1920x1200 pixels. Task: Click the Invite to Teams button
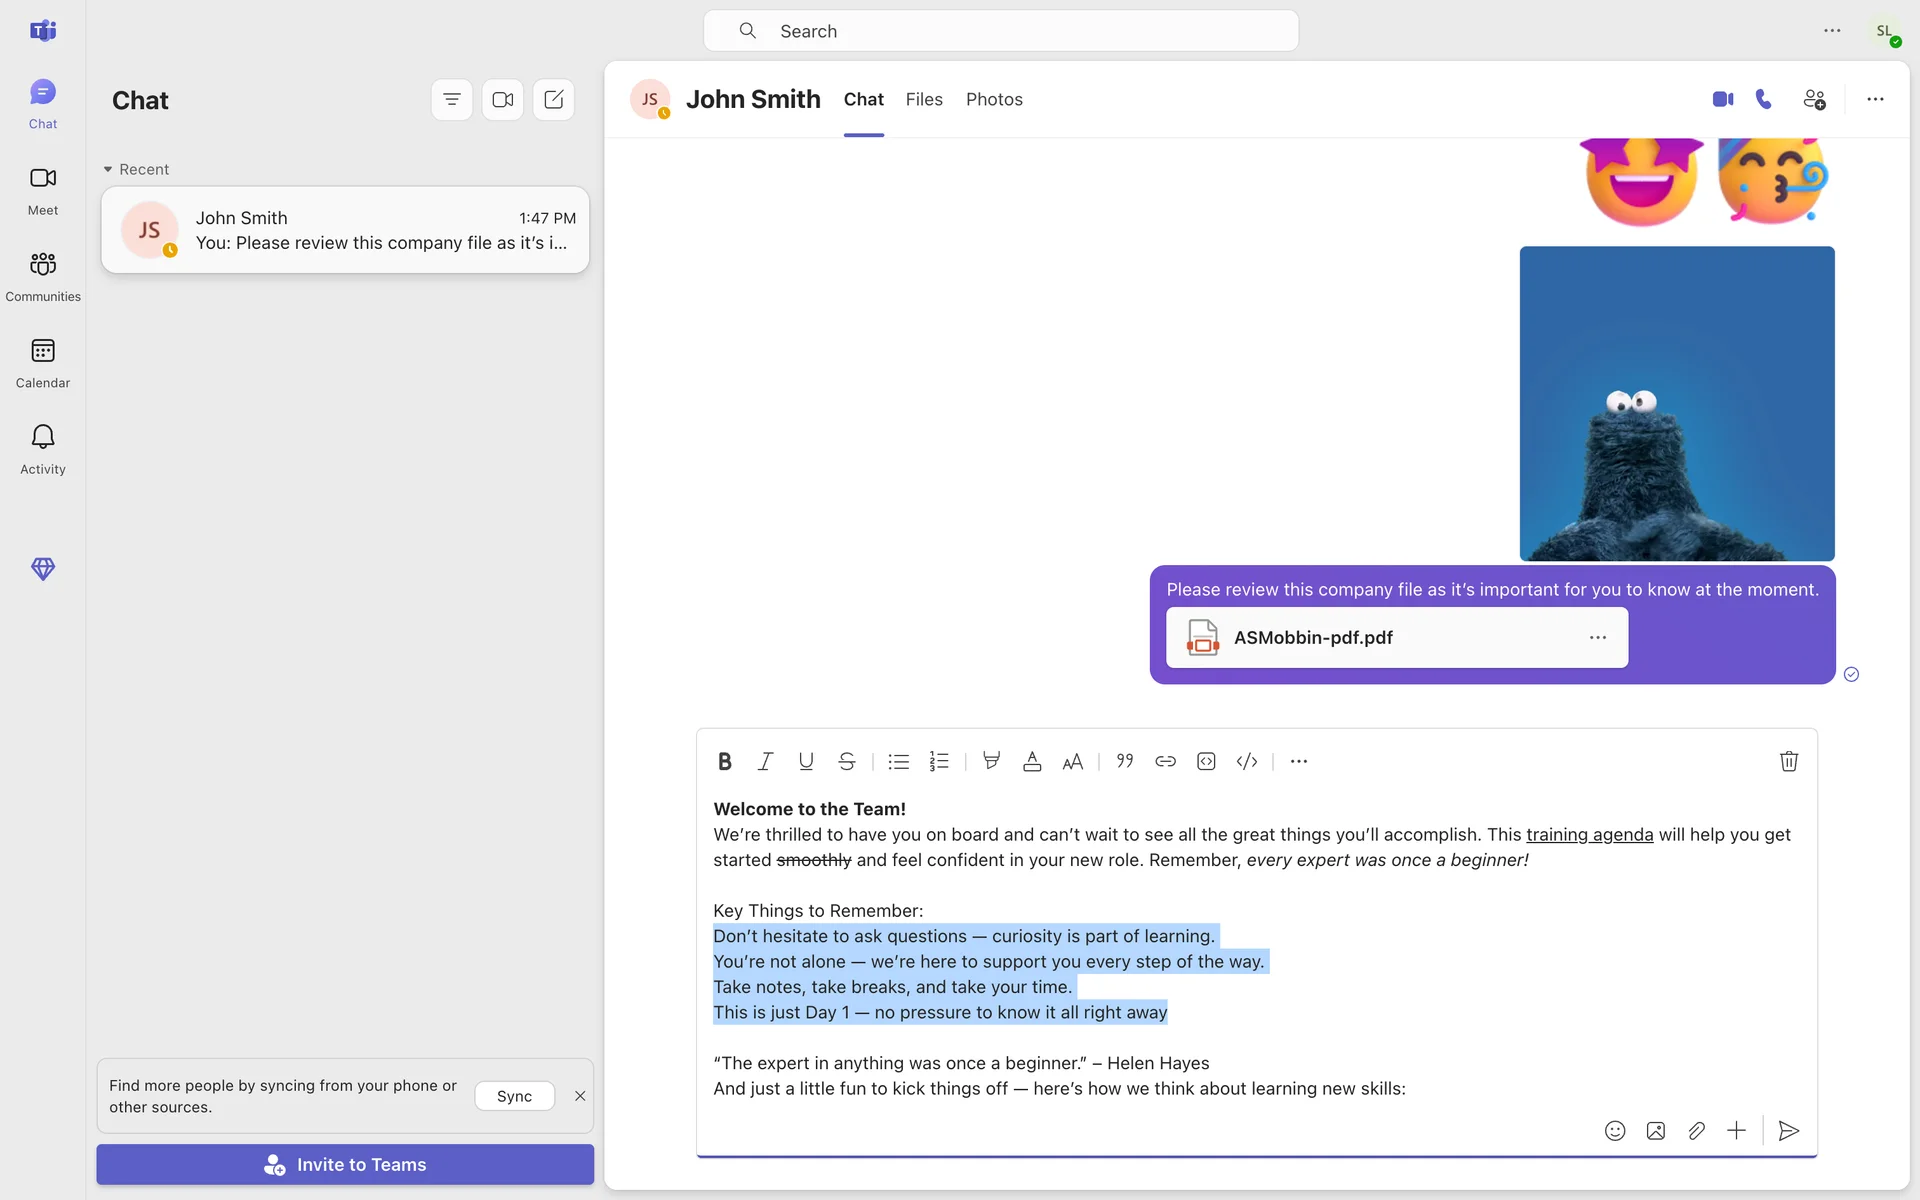coord(345,1164)
